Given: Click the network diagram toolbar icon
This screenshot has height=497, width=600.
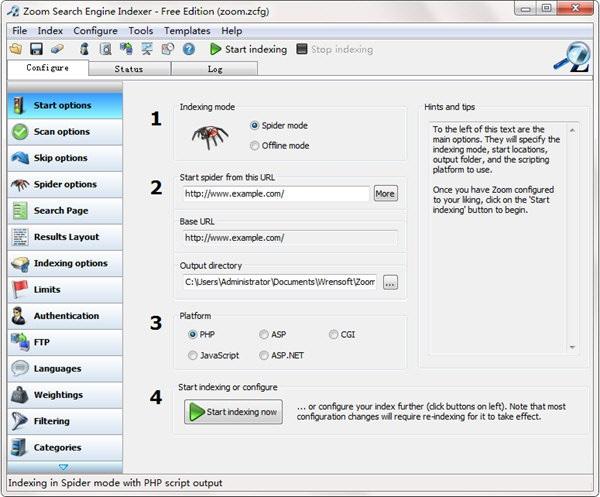Looking at the screenshot, I should pos(147,49).
